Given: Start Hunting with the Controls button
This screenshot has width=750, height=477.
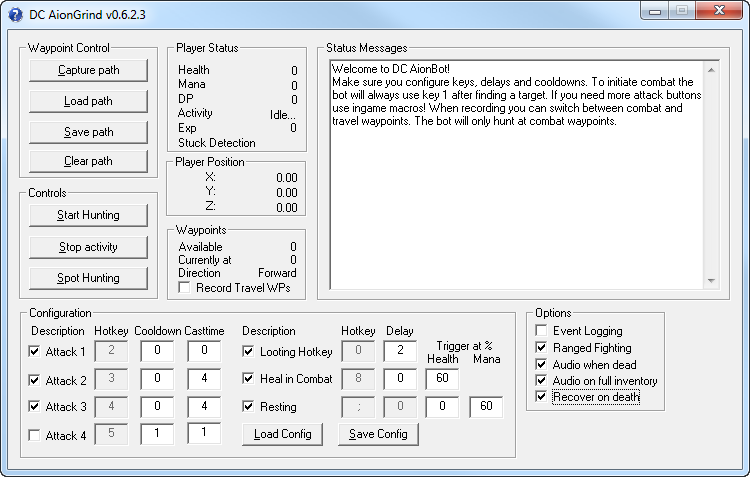Looking at the screenshot, I should coord(88,215).
